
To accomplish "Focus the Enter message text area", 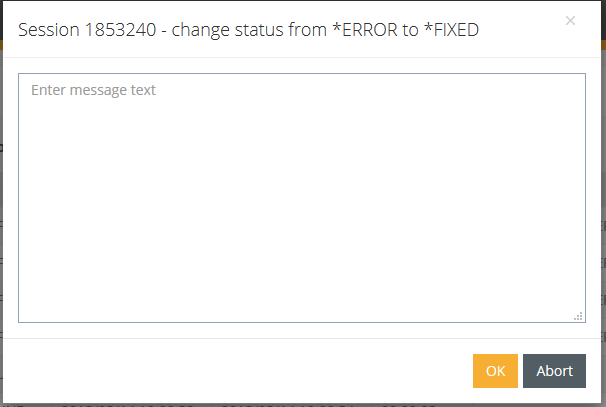I will pos(302,198).
